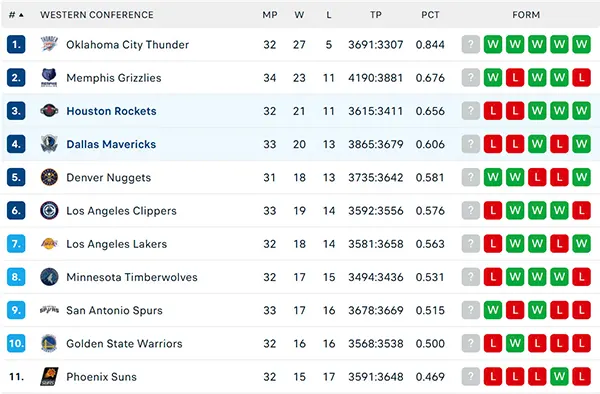This screenshot has height=394, width=600.
Task: Click the Dallas Mavericks team logo
Action: pos(49,144)
